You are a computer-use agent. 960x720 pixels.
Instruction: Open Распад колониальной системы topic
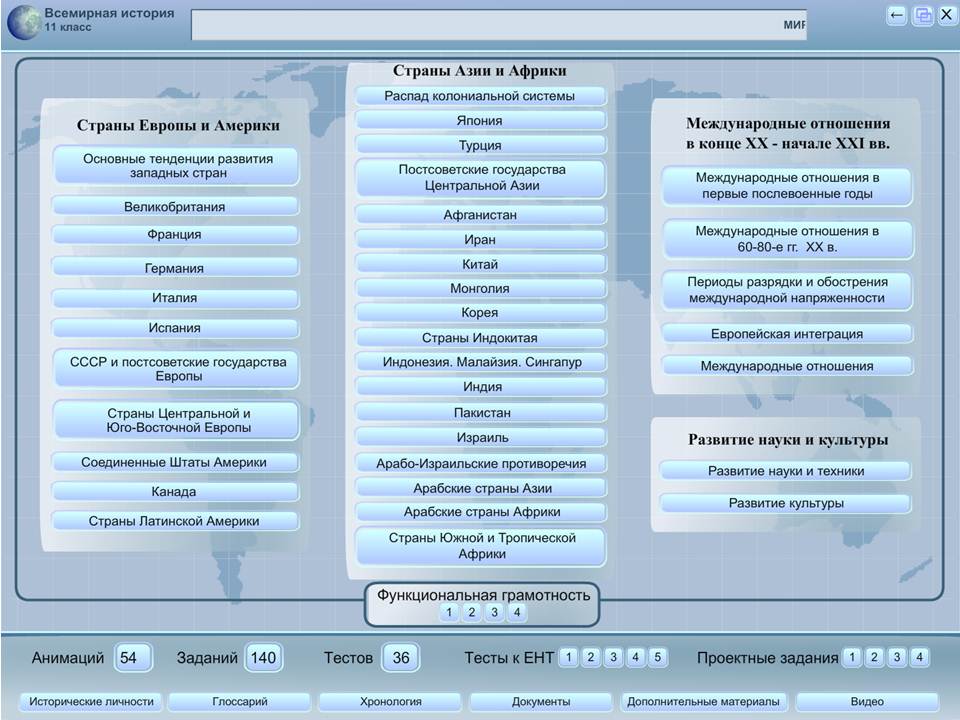point(481,96)
